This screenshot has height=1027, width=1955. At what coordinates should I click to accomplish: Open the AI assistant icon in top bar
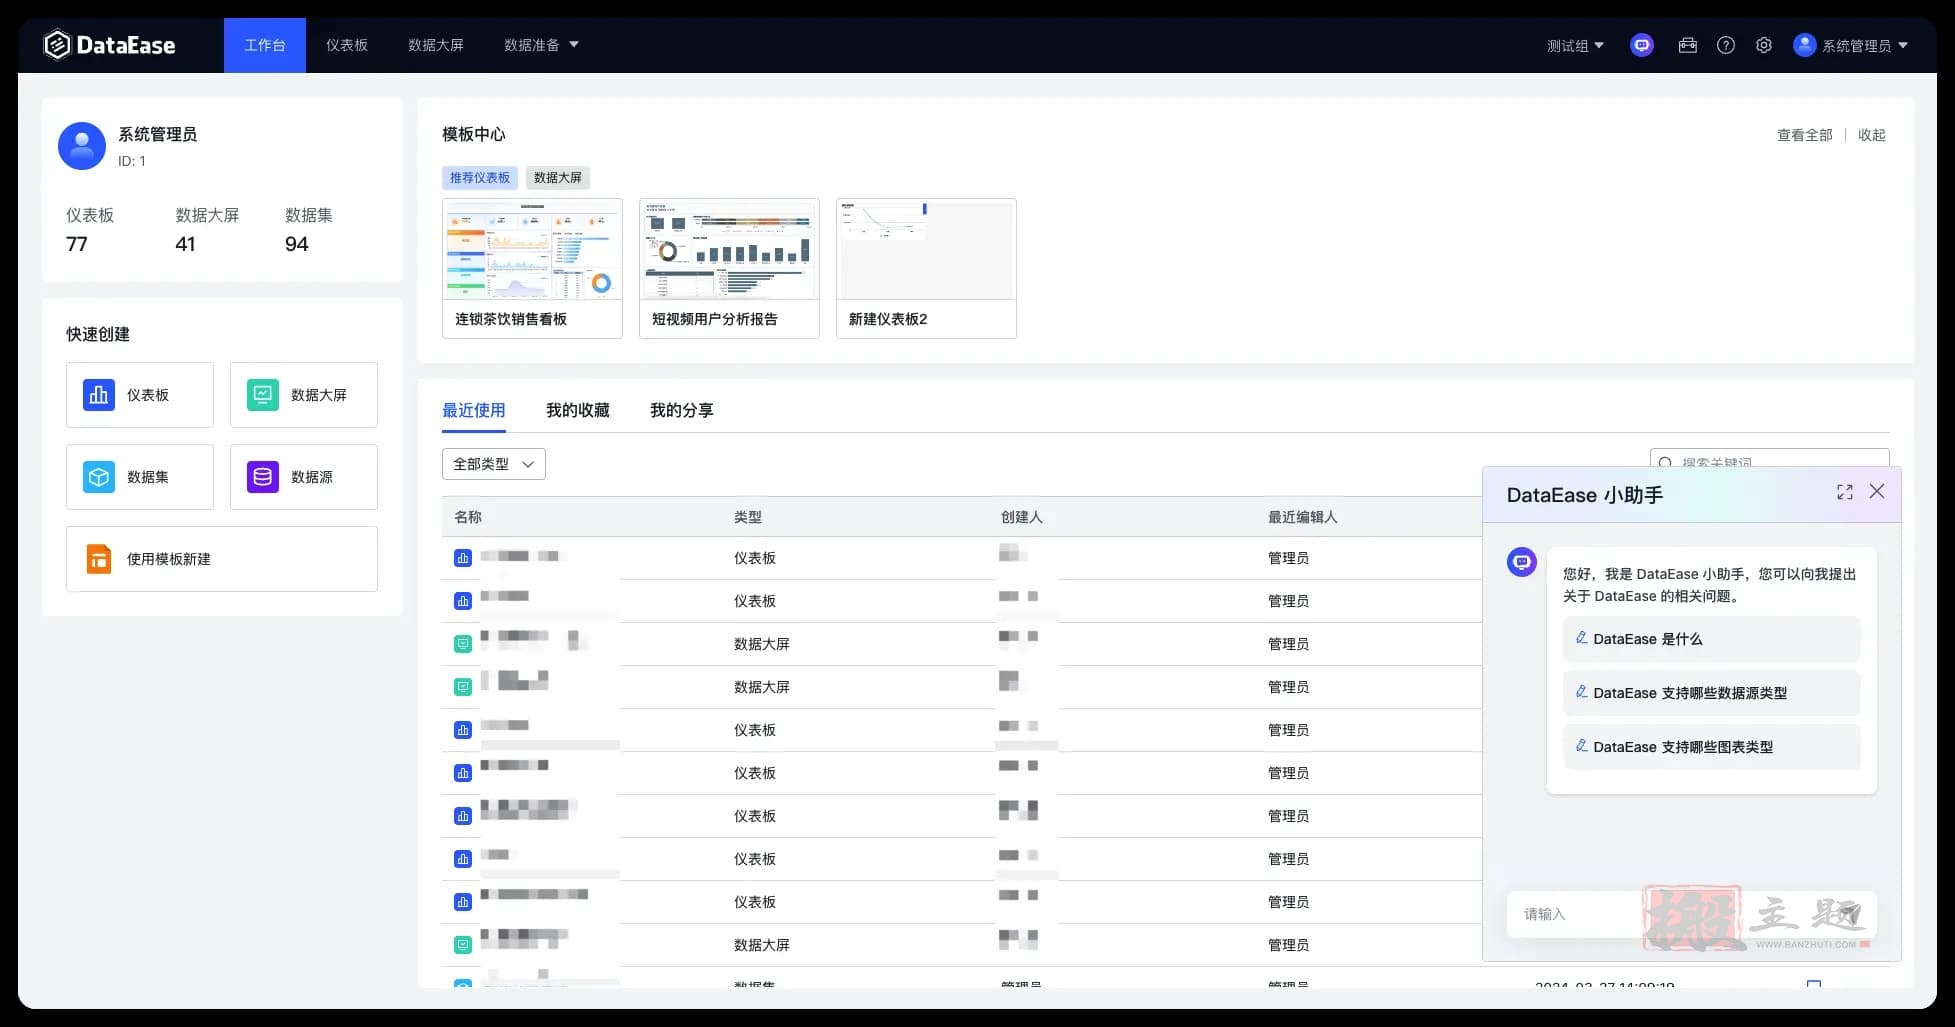coord(1641,45)
